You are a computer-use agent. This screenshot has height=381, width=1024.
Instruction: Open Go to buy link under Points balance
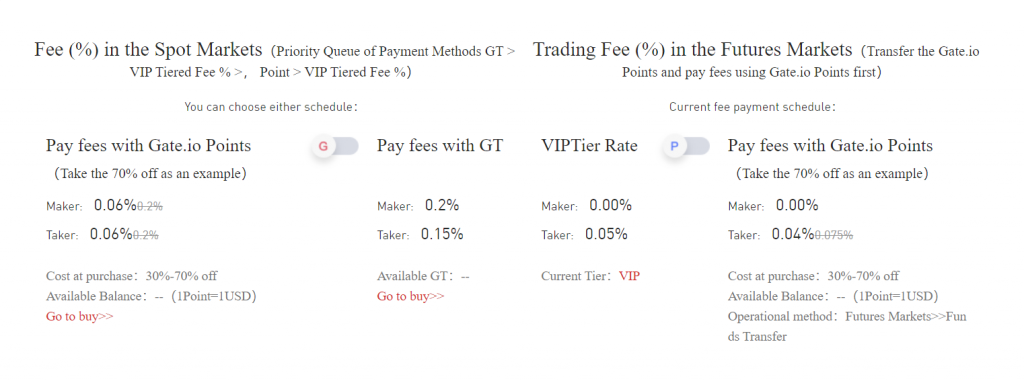click(80, 316)
